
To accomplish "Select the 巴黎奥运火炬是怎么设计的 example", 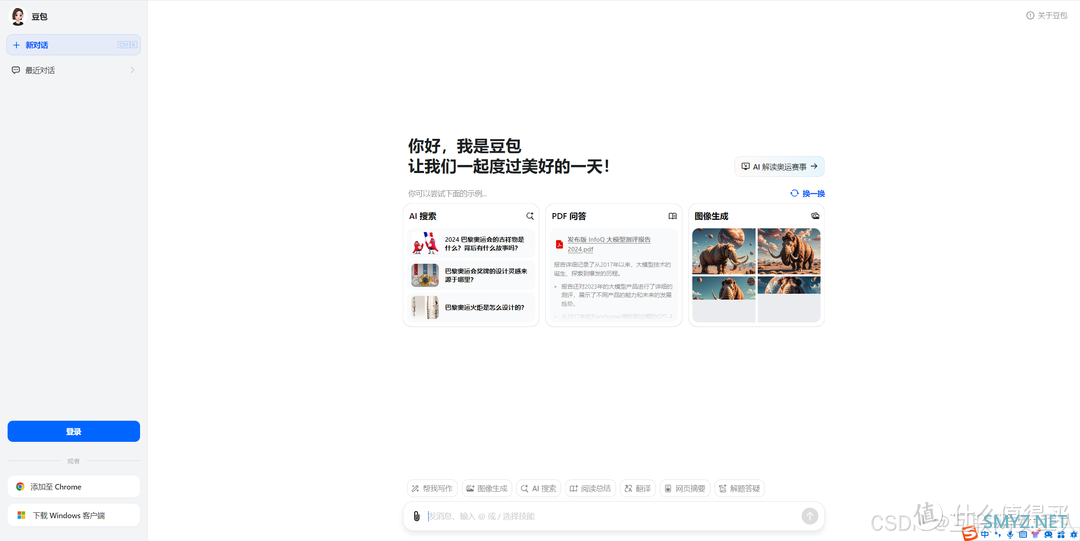I will 471,307.
